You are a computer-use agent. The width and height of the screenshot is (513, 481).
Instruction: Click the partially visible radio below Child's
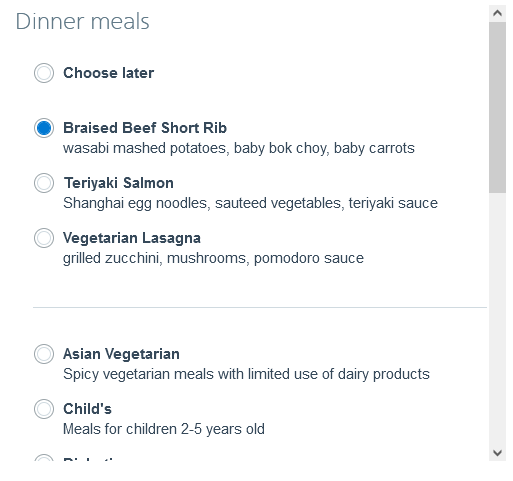(x=44, y=458)
